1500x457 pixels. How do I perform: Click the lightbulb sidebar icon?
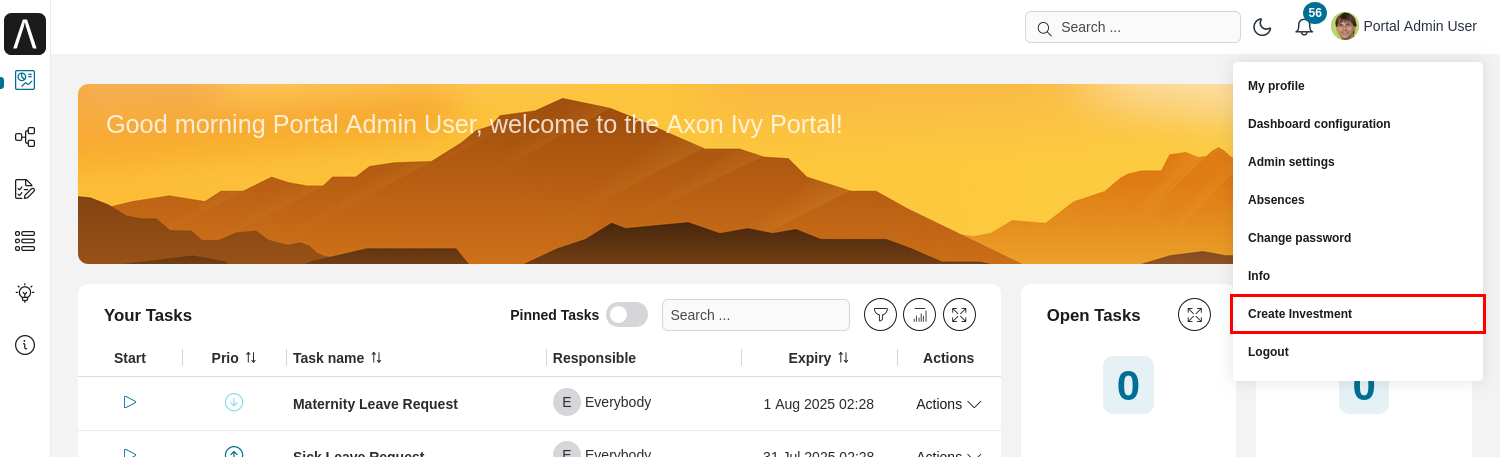click(25, 293)
